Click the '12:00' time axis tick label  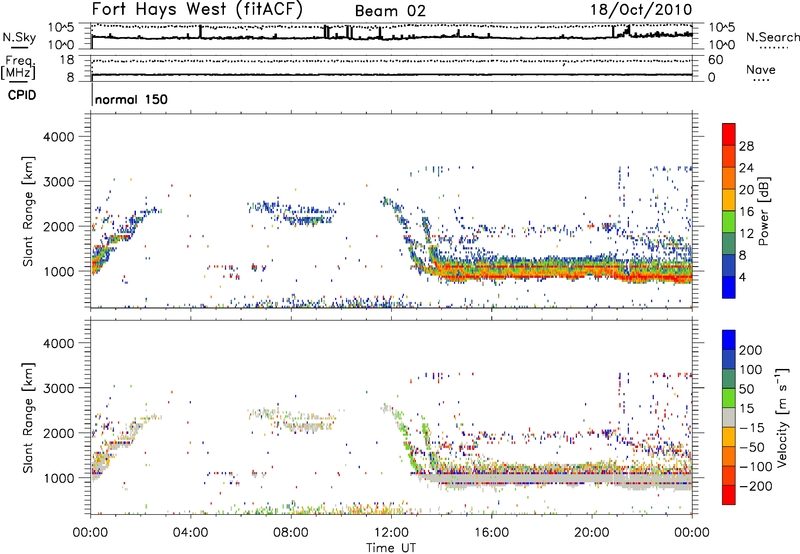(391, 533)
